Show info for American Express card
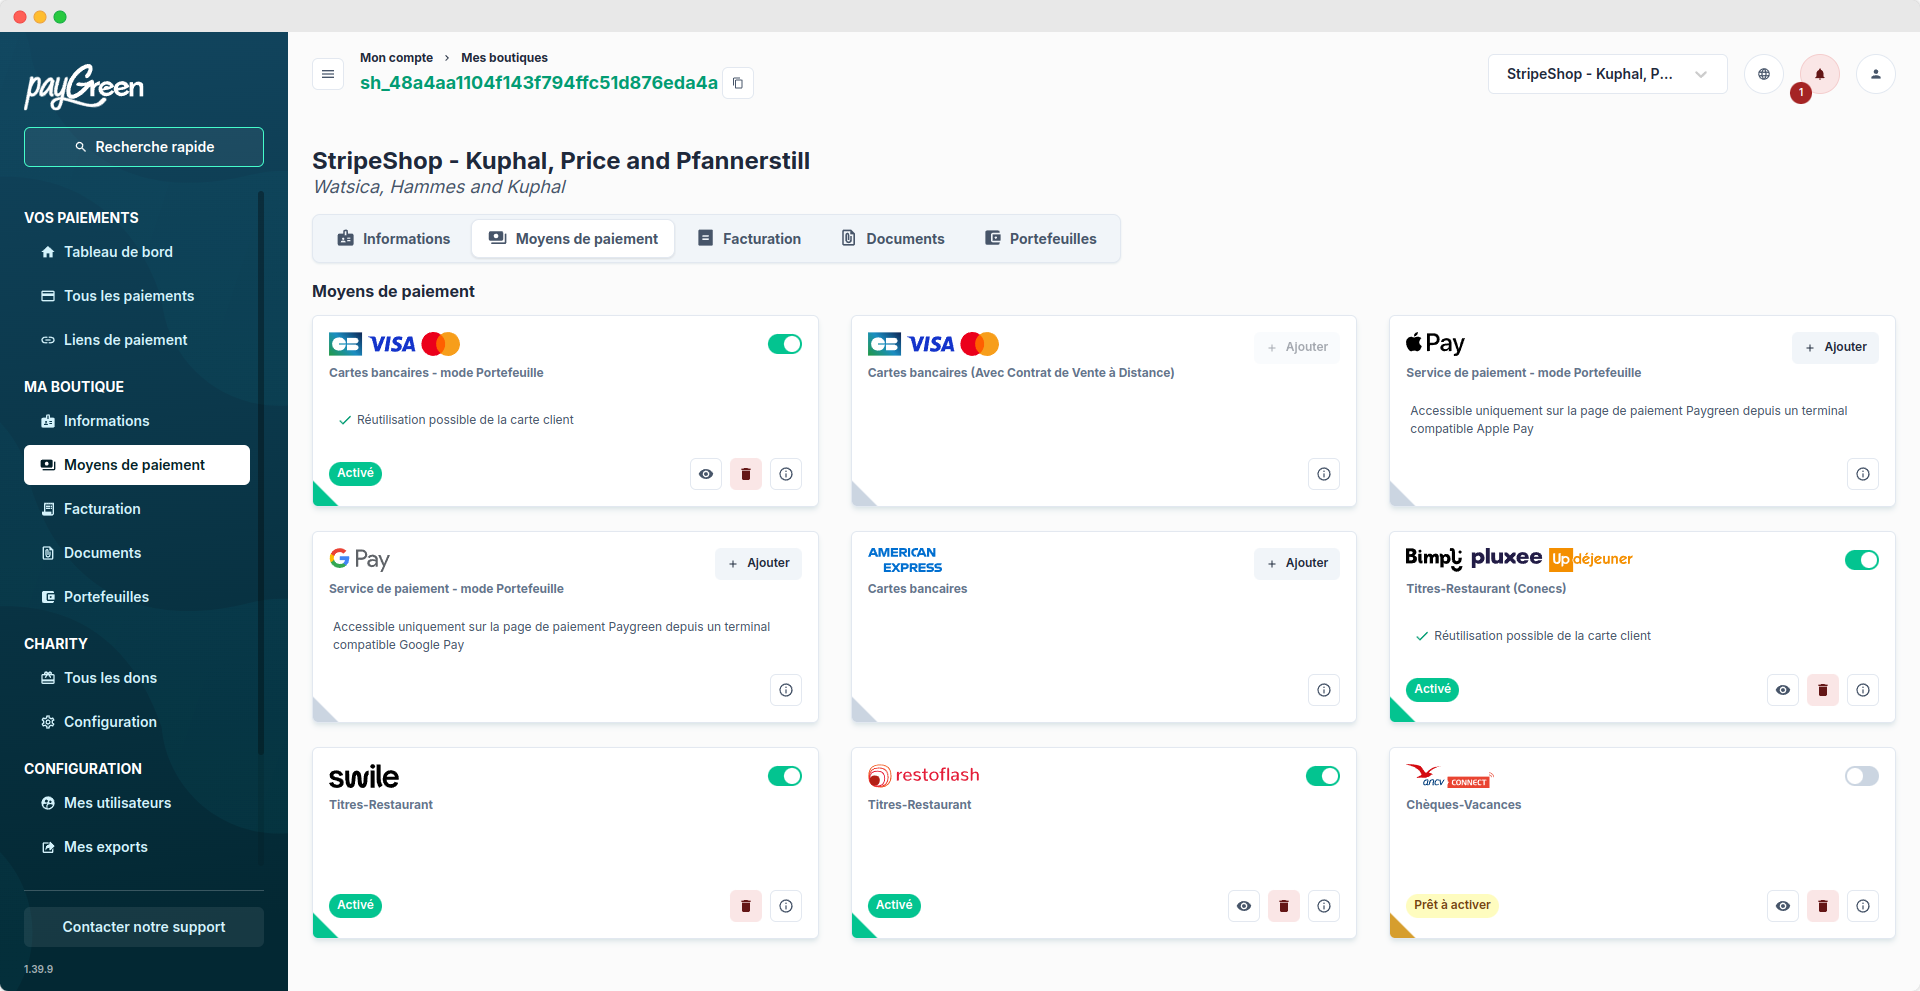1920x991 pixels. click(1323, 690)
